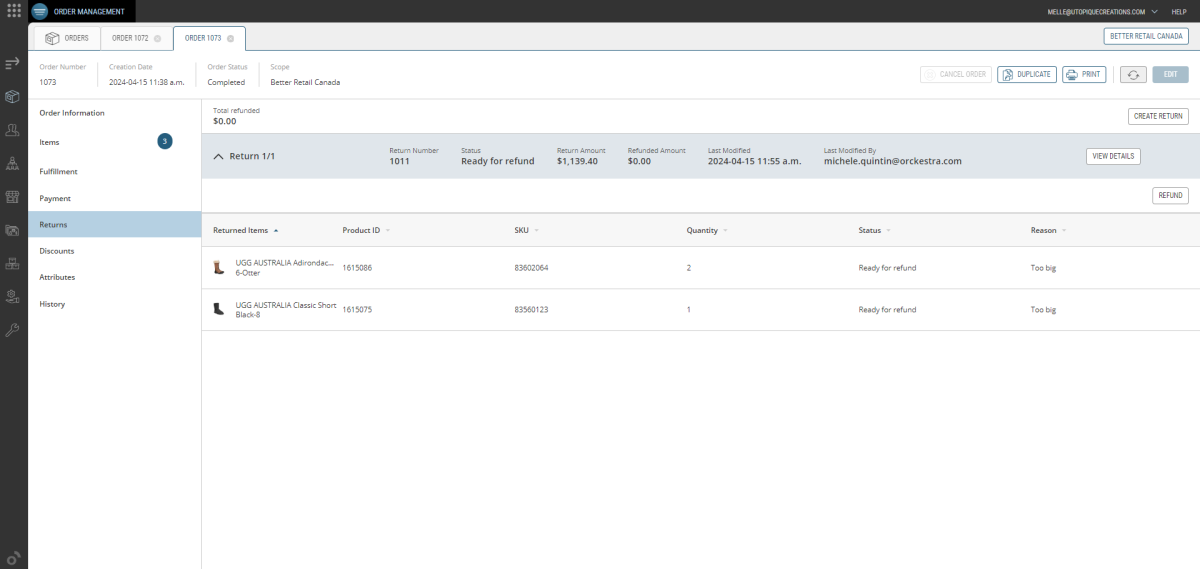
Task: Click the UGG Classic Short boot thumbnail
Action: coord(219,309)
